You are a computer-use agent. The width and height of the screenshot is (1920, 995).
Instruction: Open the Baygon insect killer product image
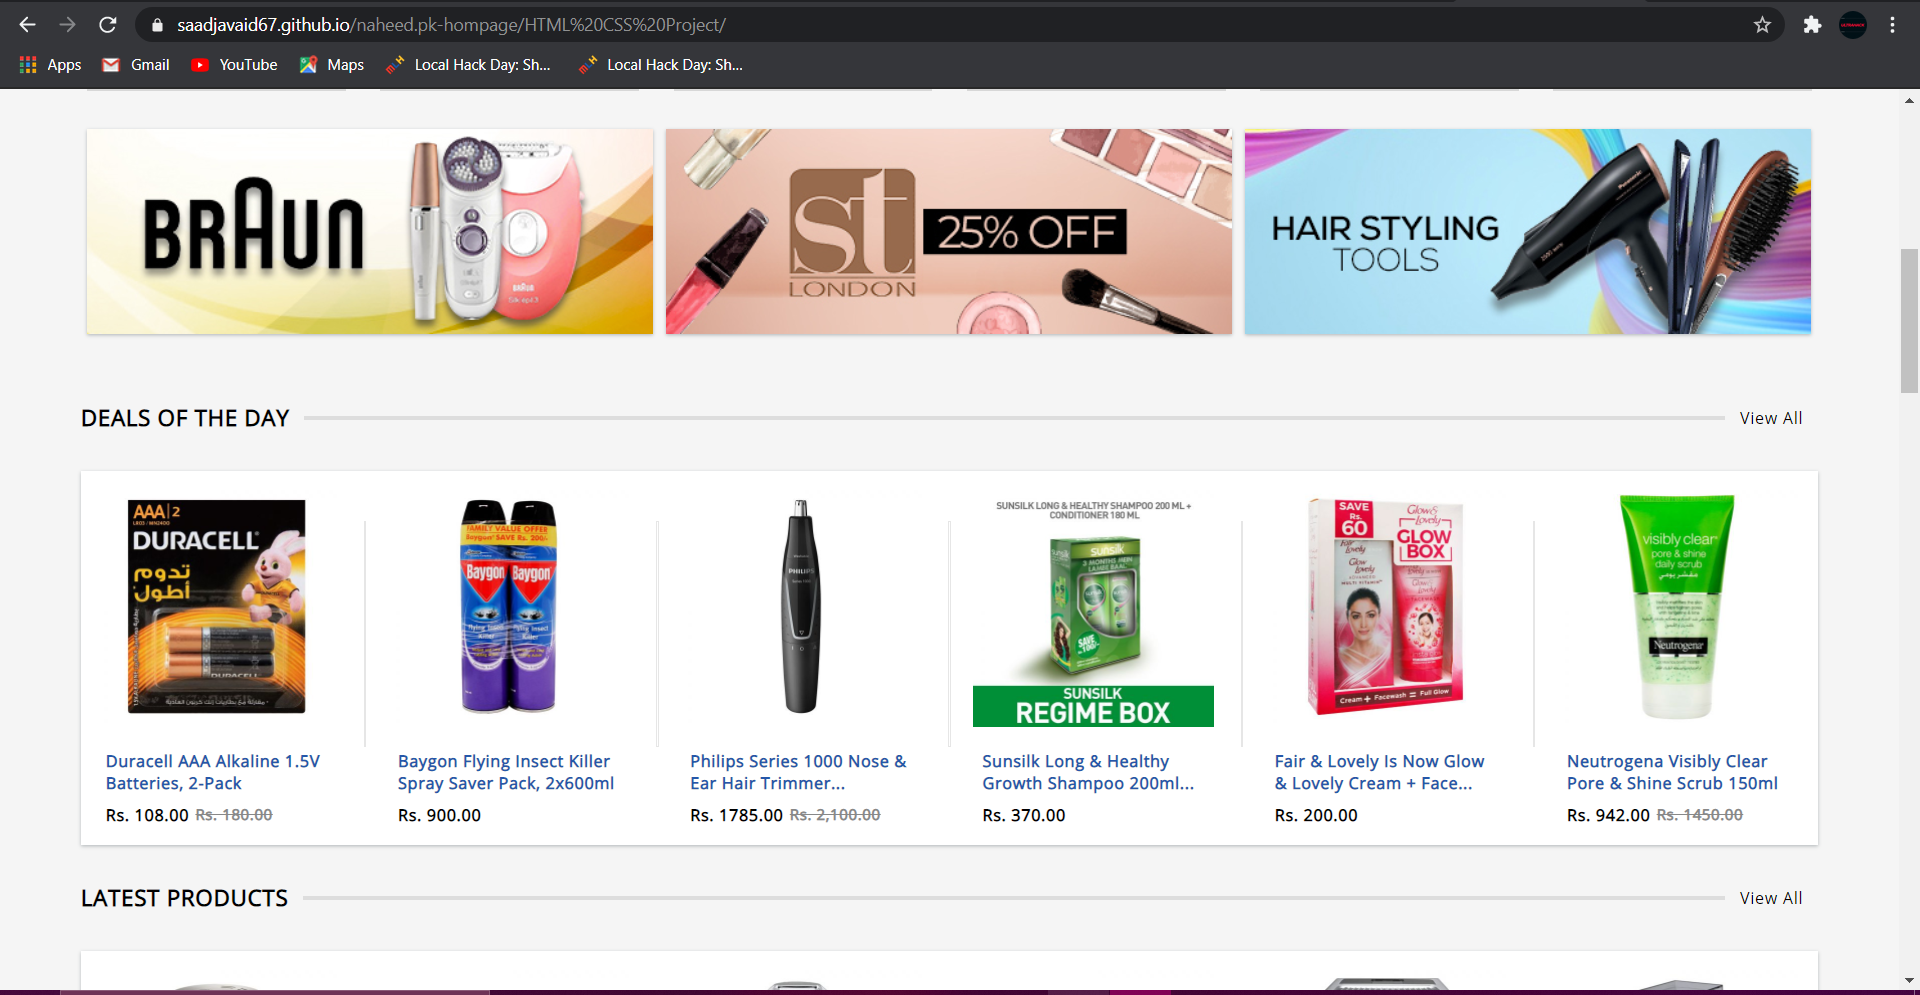pyautogui.click(x=509, y=606)
